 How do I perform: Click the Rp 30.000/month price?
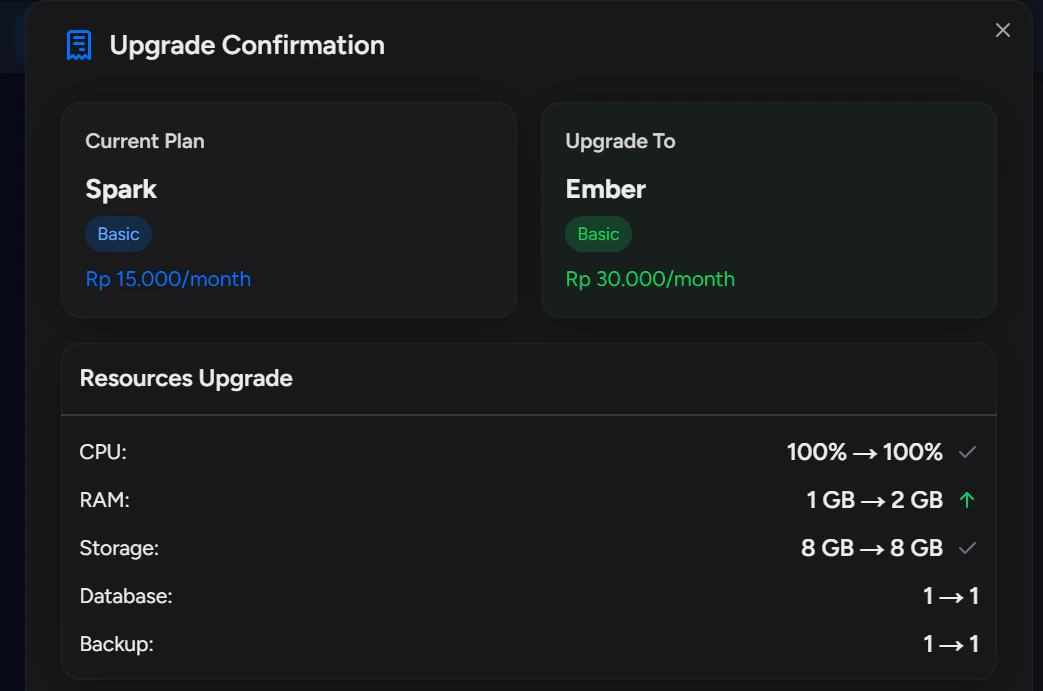click(x=650, y=279)
